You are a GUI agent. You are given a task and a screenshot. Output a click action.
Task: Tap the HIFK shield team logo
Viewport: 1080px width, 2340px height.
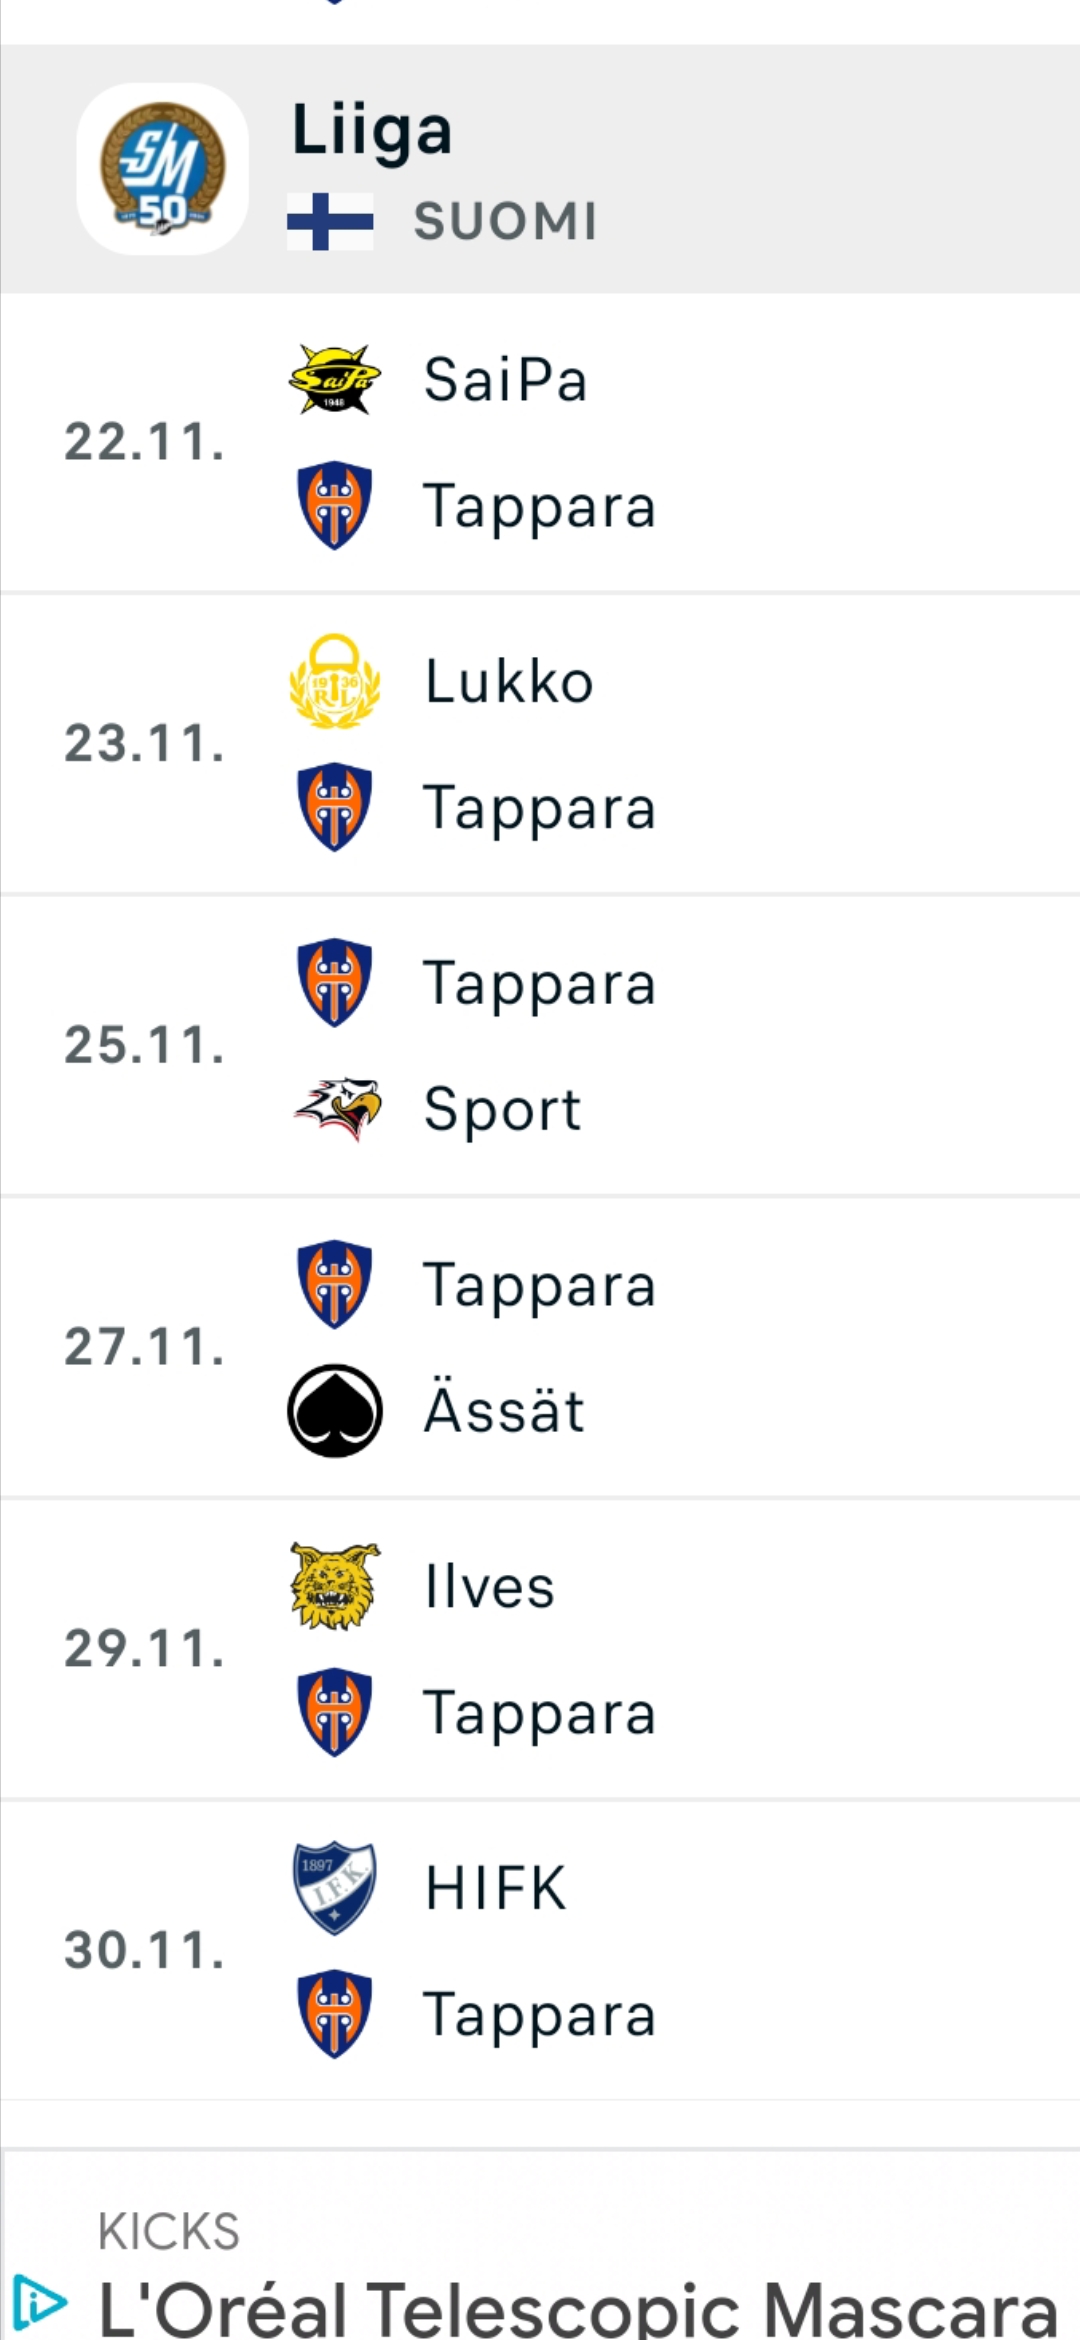pos(335,1888)
